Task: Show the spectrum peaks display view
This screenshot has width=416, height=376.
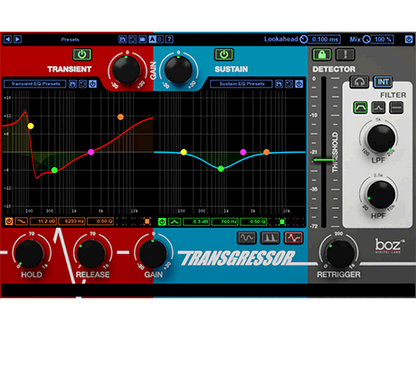Action: point(270,238)
